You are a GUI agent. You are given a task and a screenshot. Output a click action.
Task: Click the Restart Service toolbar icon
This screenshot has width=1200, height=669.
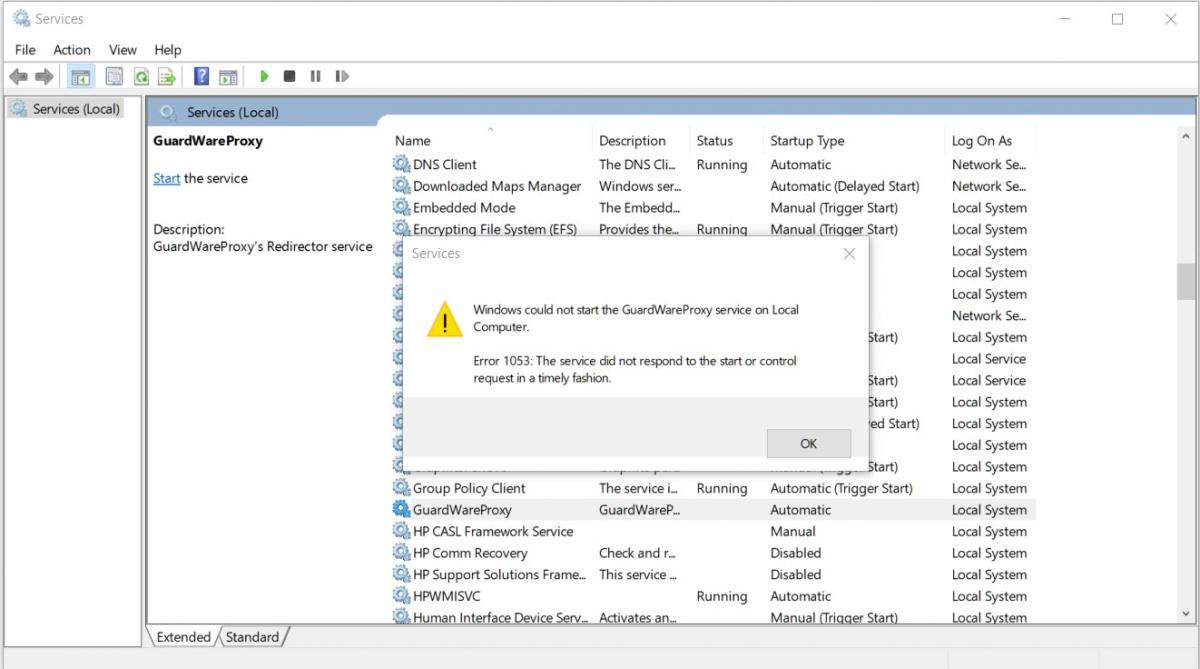click(x=342, y=76)
